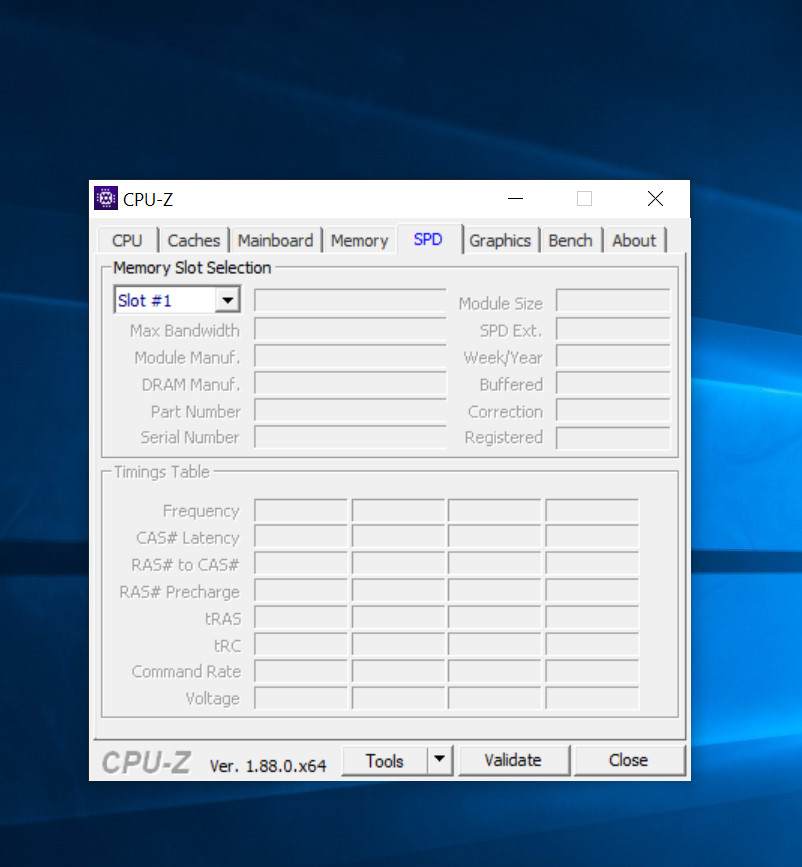Click the Tools button
Image resolution: width=802 pixels, height=867 pixels.
384,761
